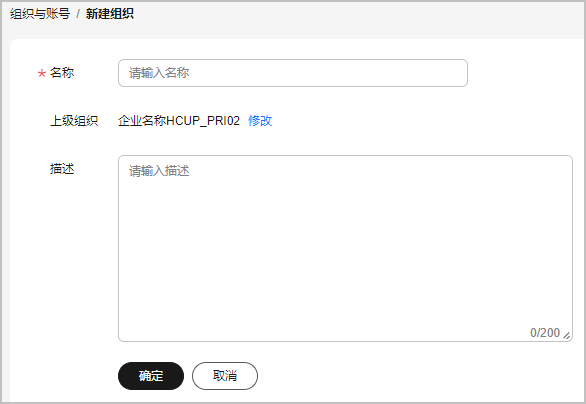Click the red required asterisk marker
Viewport: 586px width, 404px height.
pyautogui.click(x=41, y=73)
